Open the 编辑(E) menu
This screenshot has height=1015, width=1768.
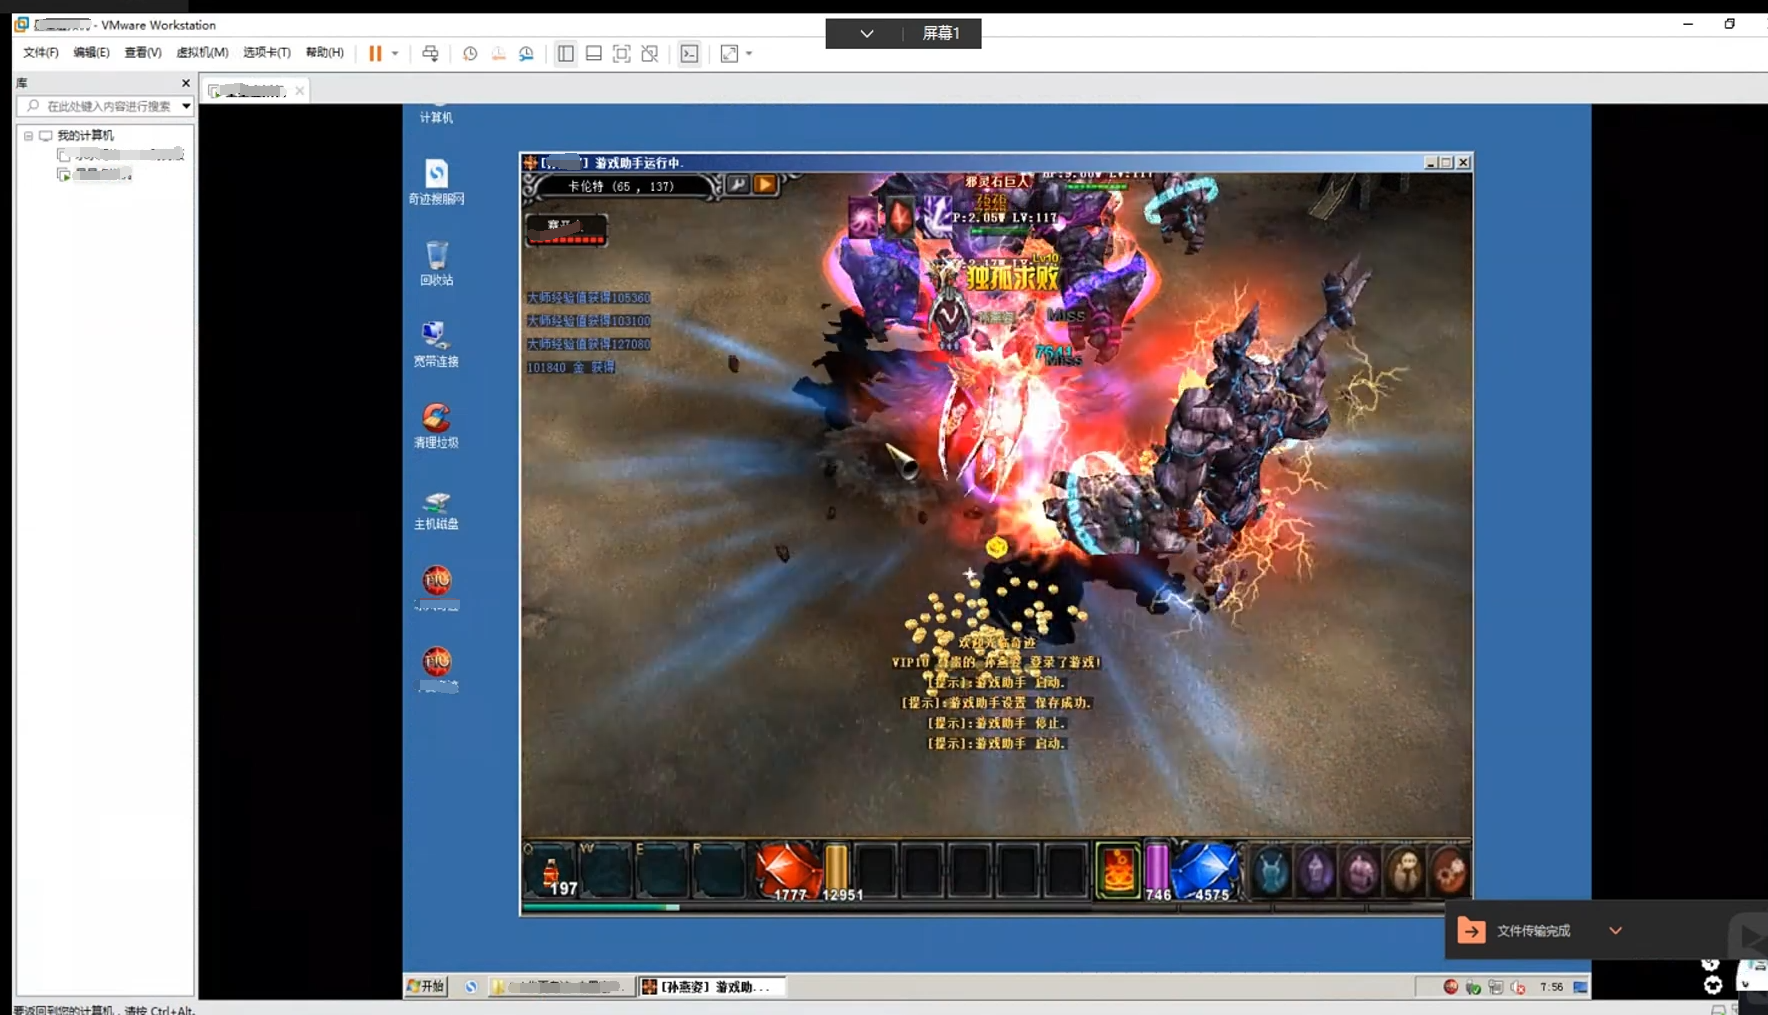coord(91,53)
